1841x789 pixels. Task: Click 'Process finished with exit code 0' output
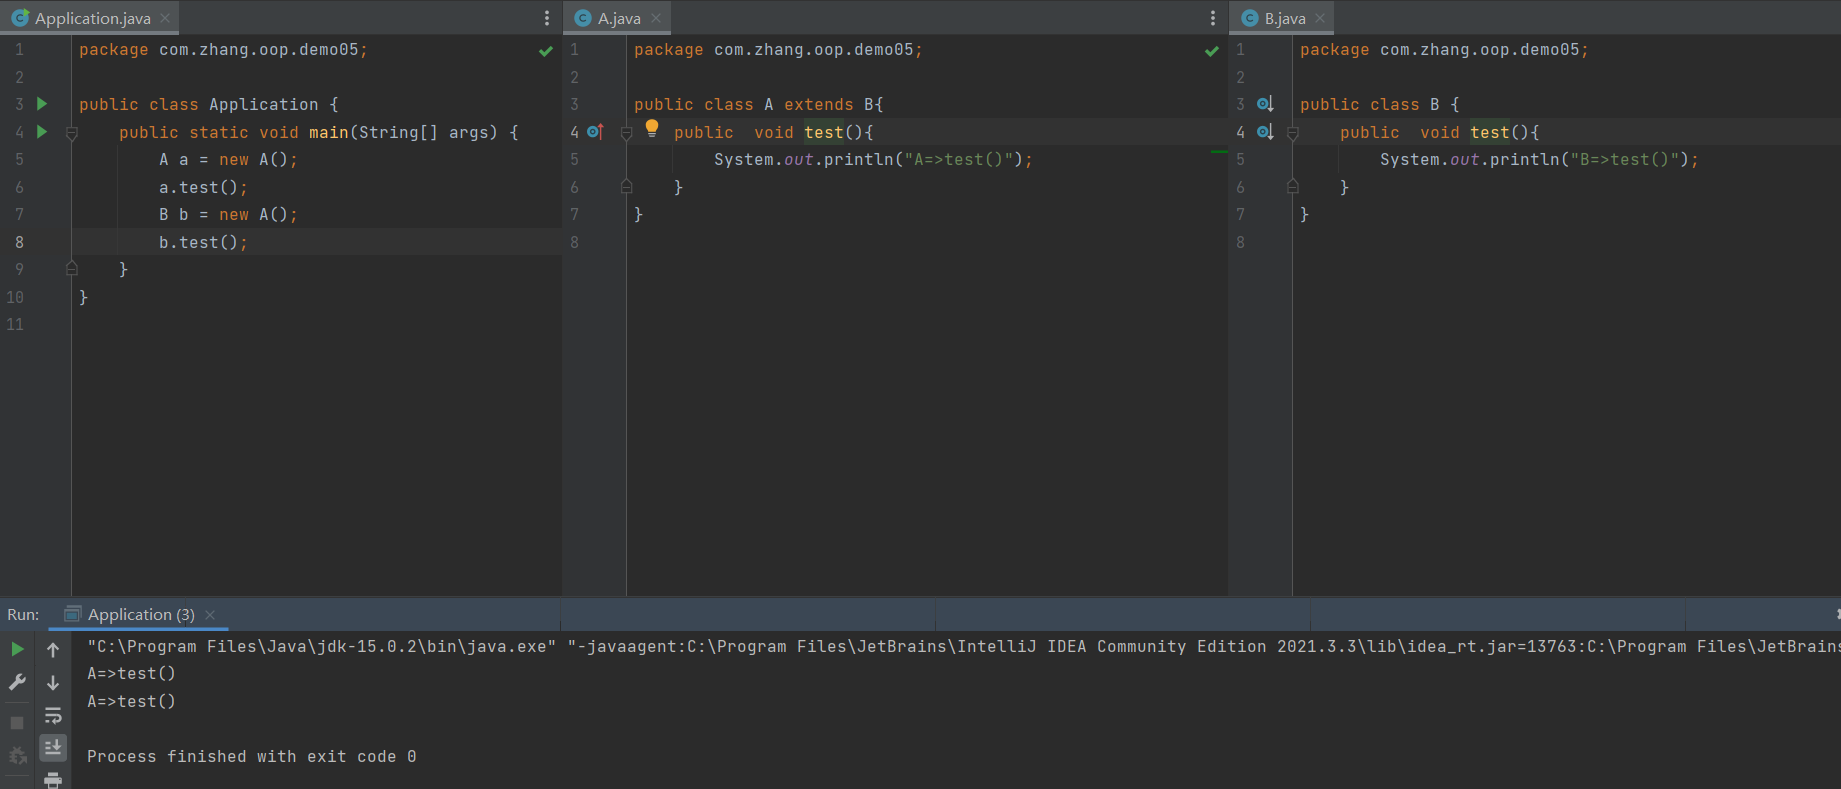pyautogui.click(x=252, y=757)
